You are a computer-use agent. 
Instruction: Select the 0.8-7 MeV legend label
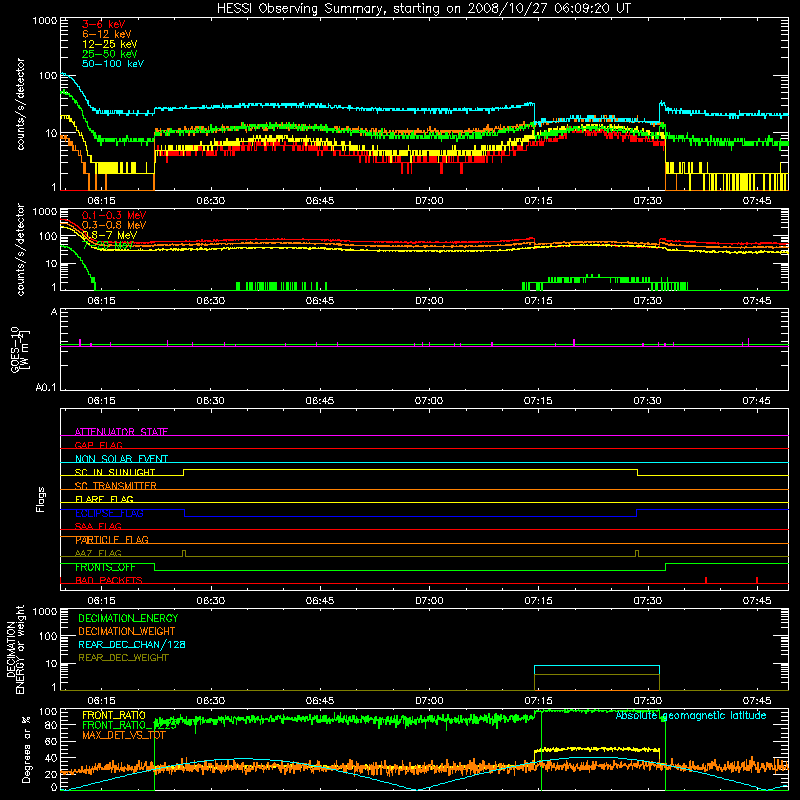click(x=110, y=235)
